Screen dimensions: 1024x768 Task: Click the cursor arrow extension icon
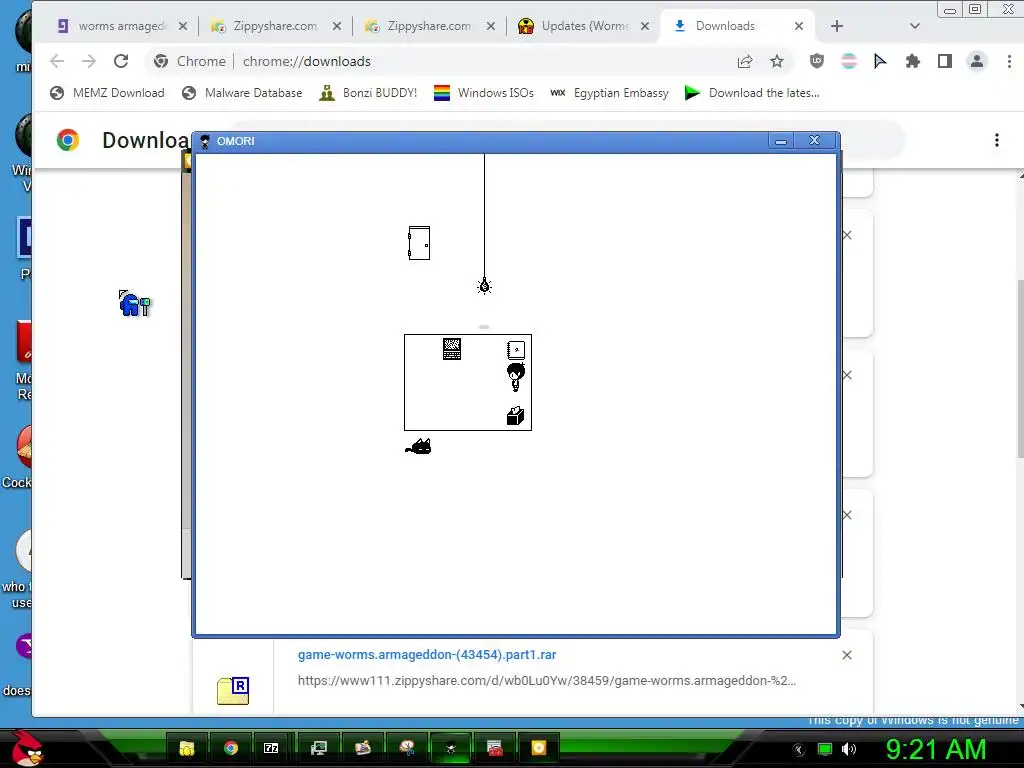(x=880, y=61)
